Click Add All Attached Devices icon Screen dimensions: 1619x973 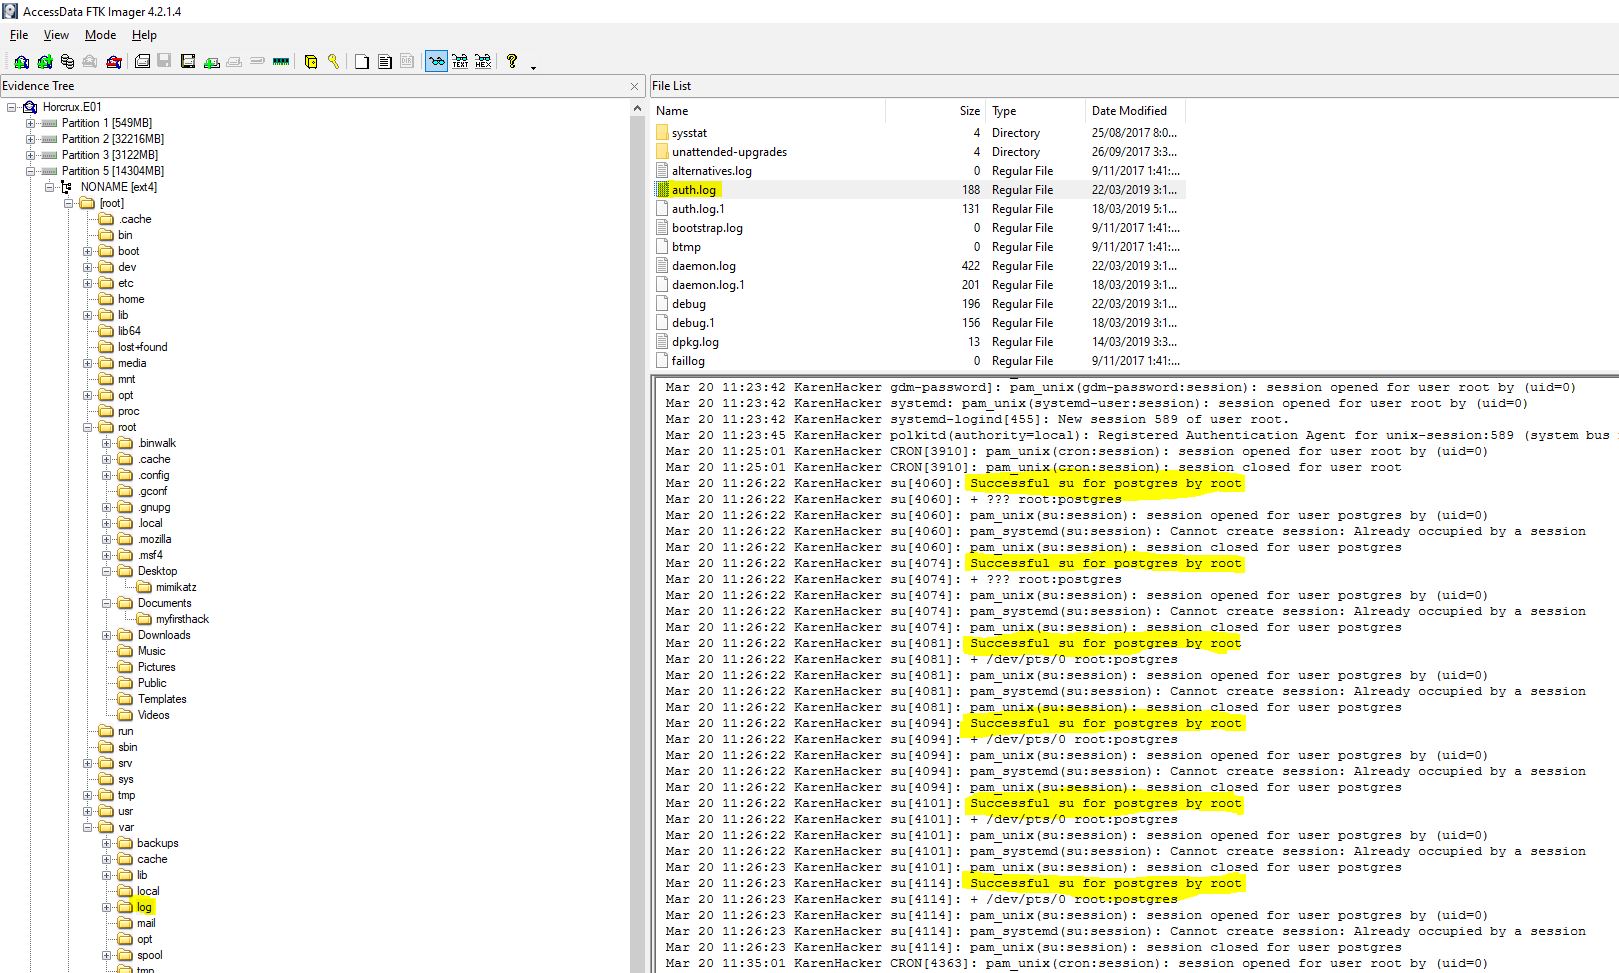[44, 62]
